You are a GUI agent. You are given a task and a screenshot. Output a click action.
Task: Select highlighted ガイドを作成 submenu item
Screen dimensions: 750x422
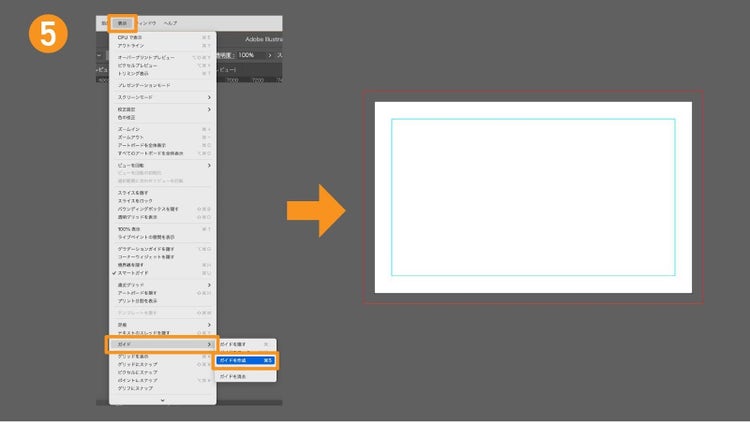click(245, 360)
